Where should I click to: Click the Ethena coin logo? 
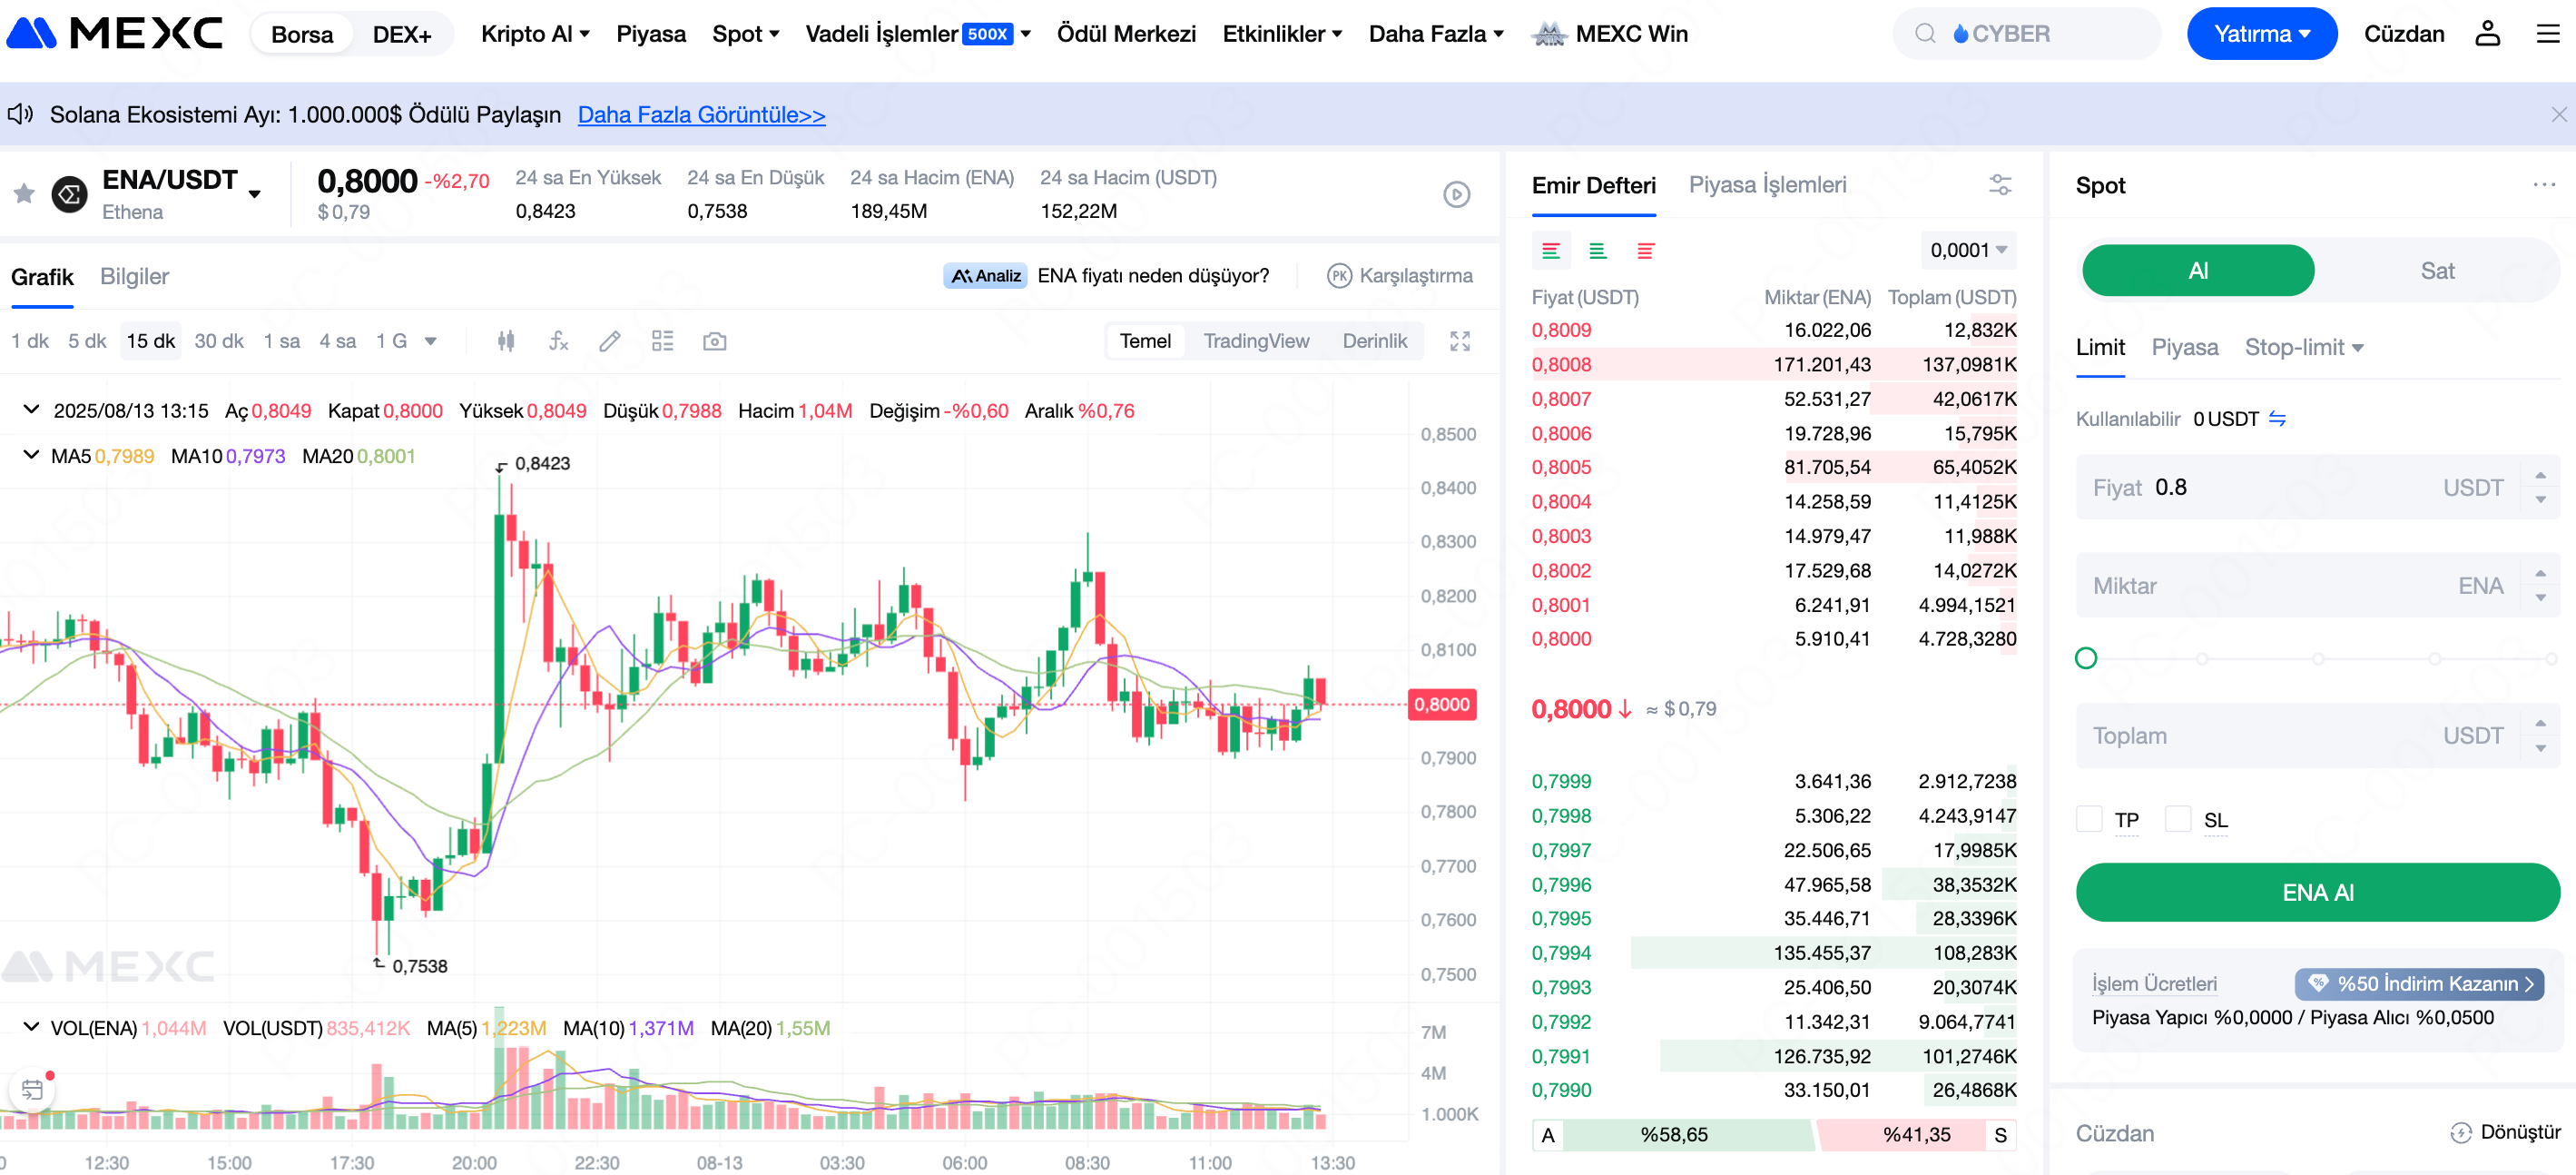tap(69, 193)
